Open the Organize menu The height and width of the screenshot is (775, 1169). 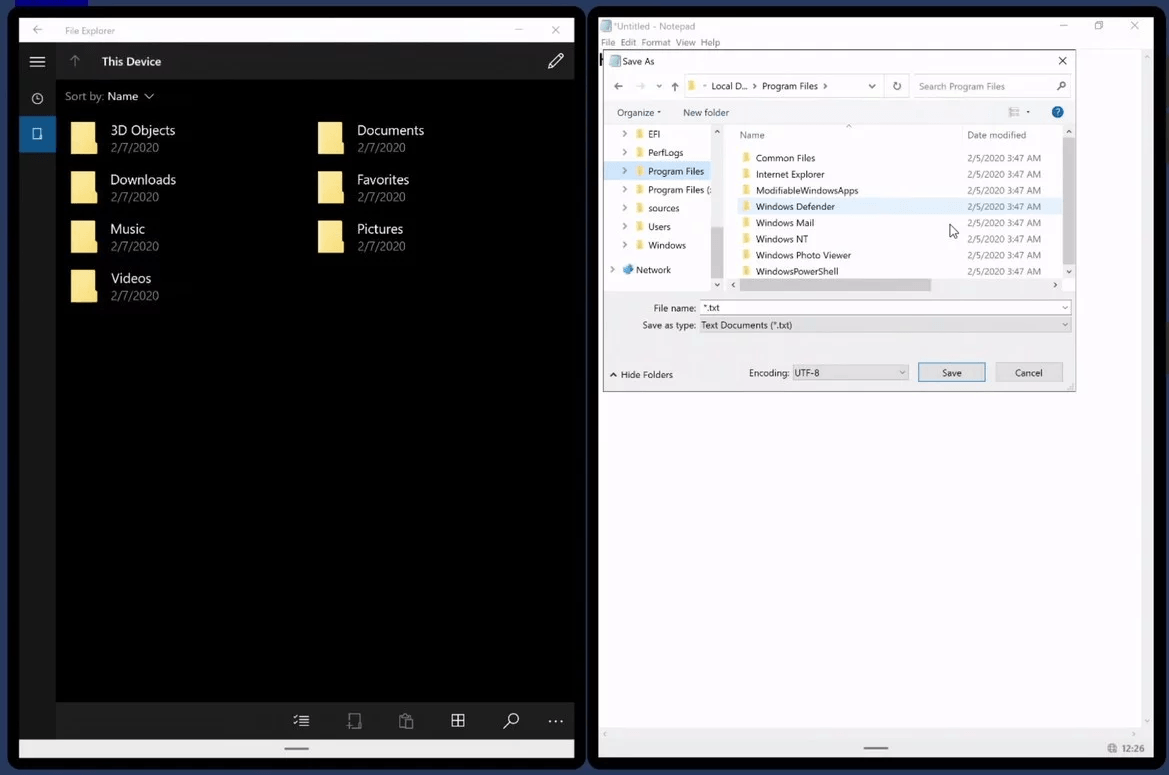(x=638, y=113)
